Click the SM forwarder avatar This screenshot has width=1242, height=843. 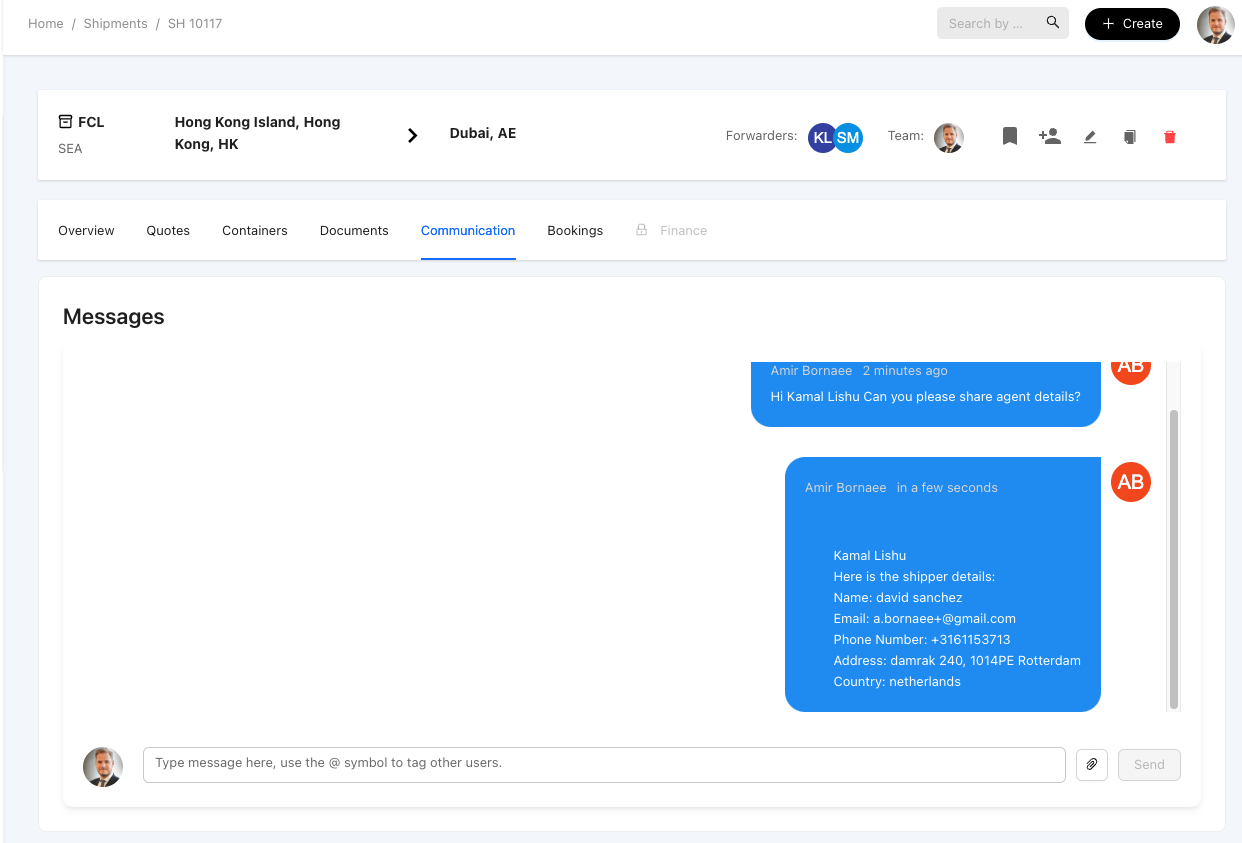coord(849,138)
